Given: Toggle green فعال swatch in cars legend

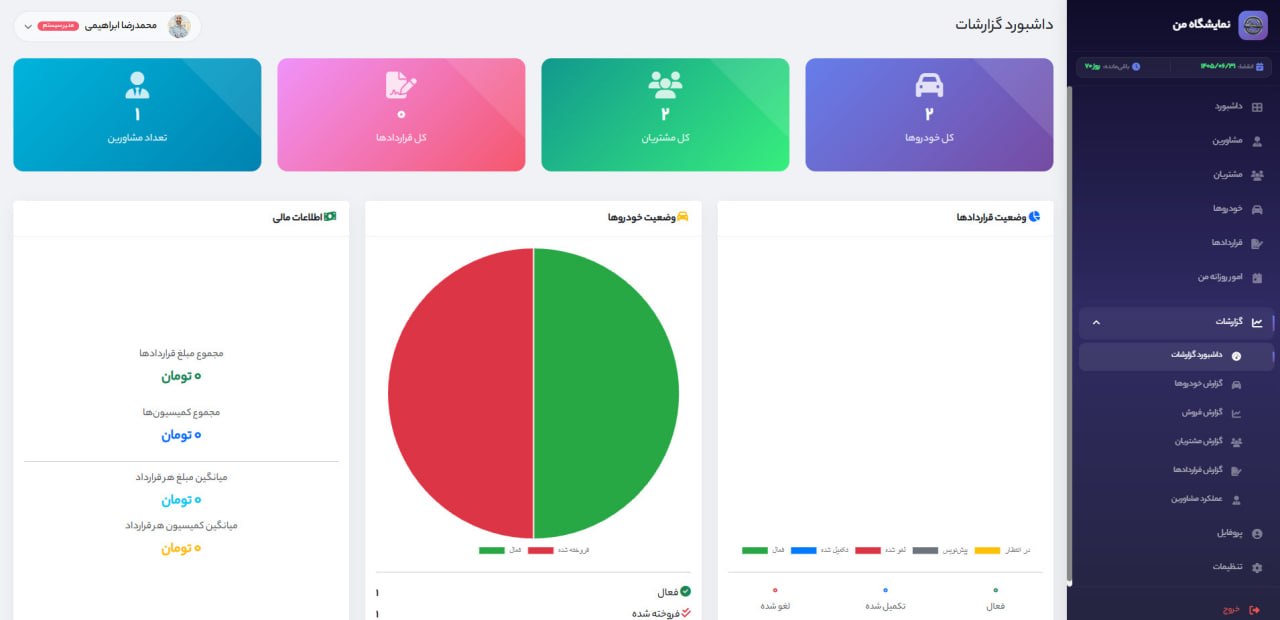Looking at the screenshot, I should point(492,550).
